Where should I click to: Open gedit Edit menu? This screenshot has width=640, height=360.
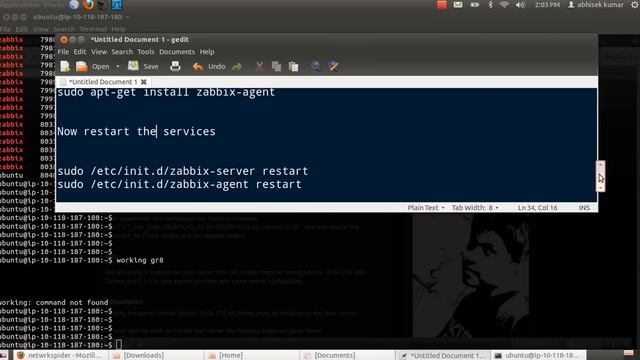[x=80, y=52]
